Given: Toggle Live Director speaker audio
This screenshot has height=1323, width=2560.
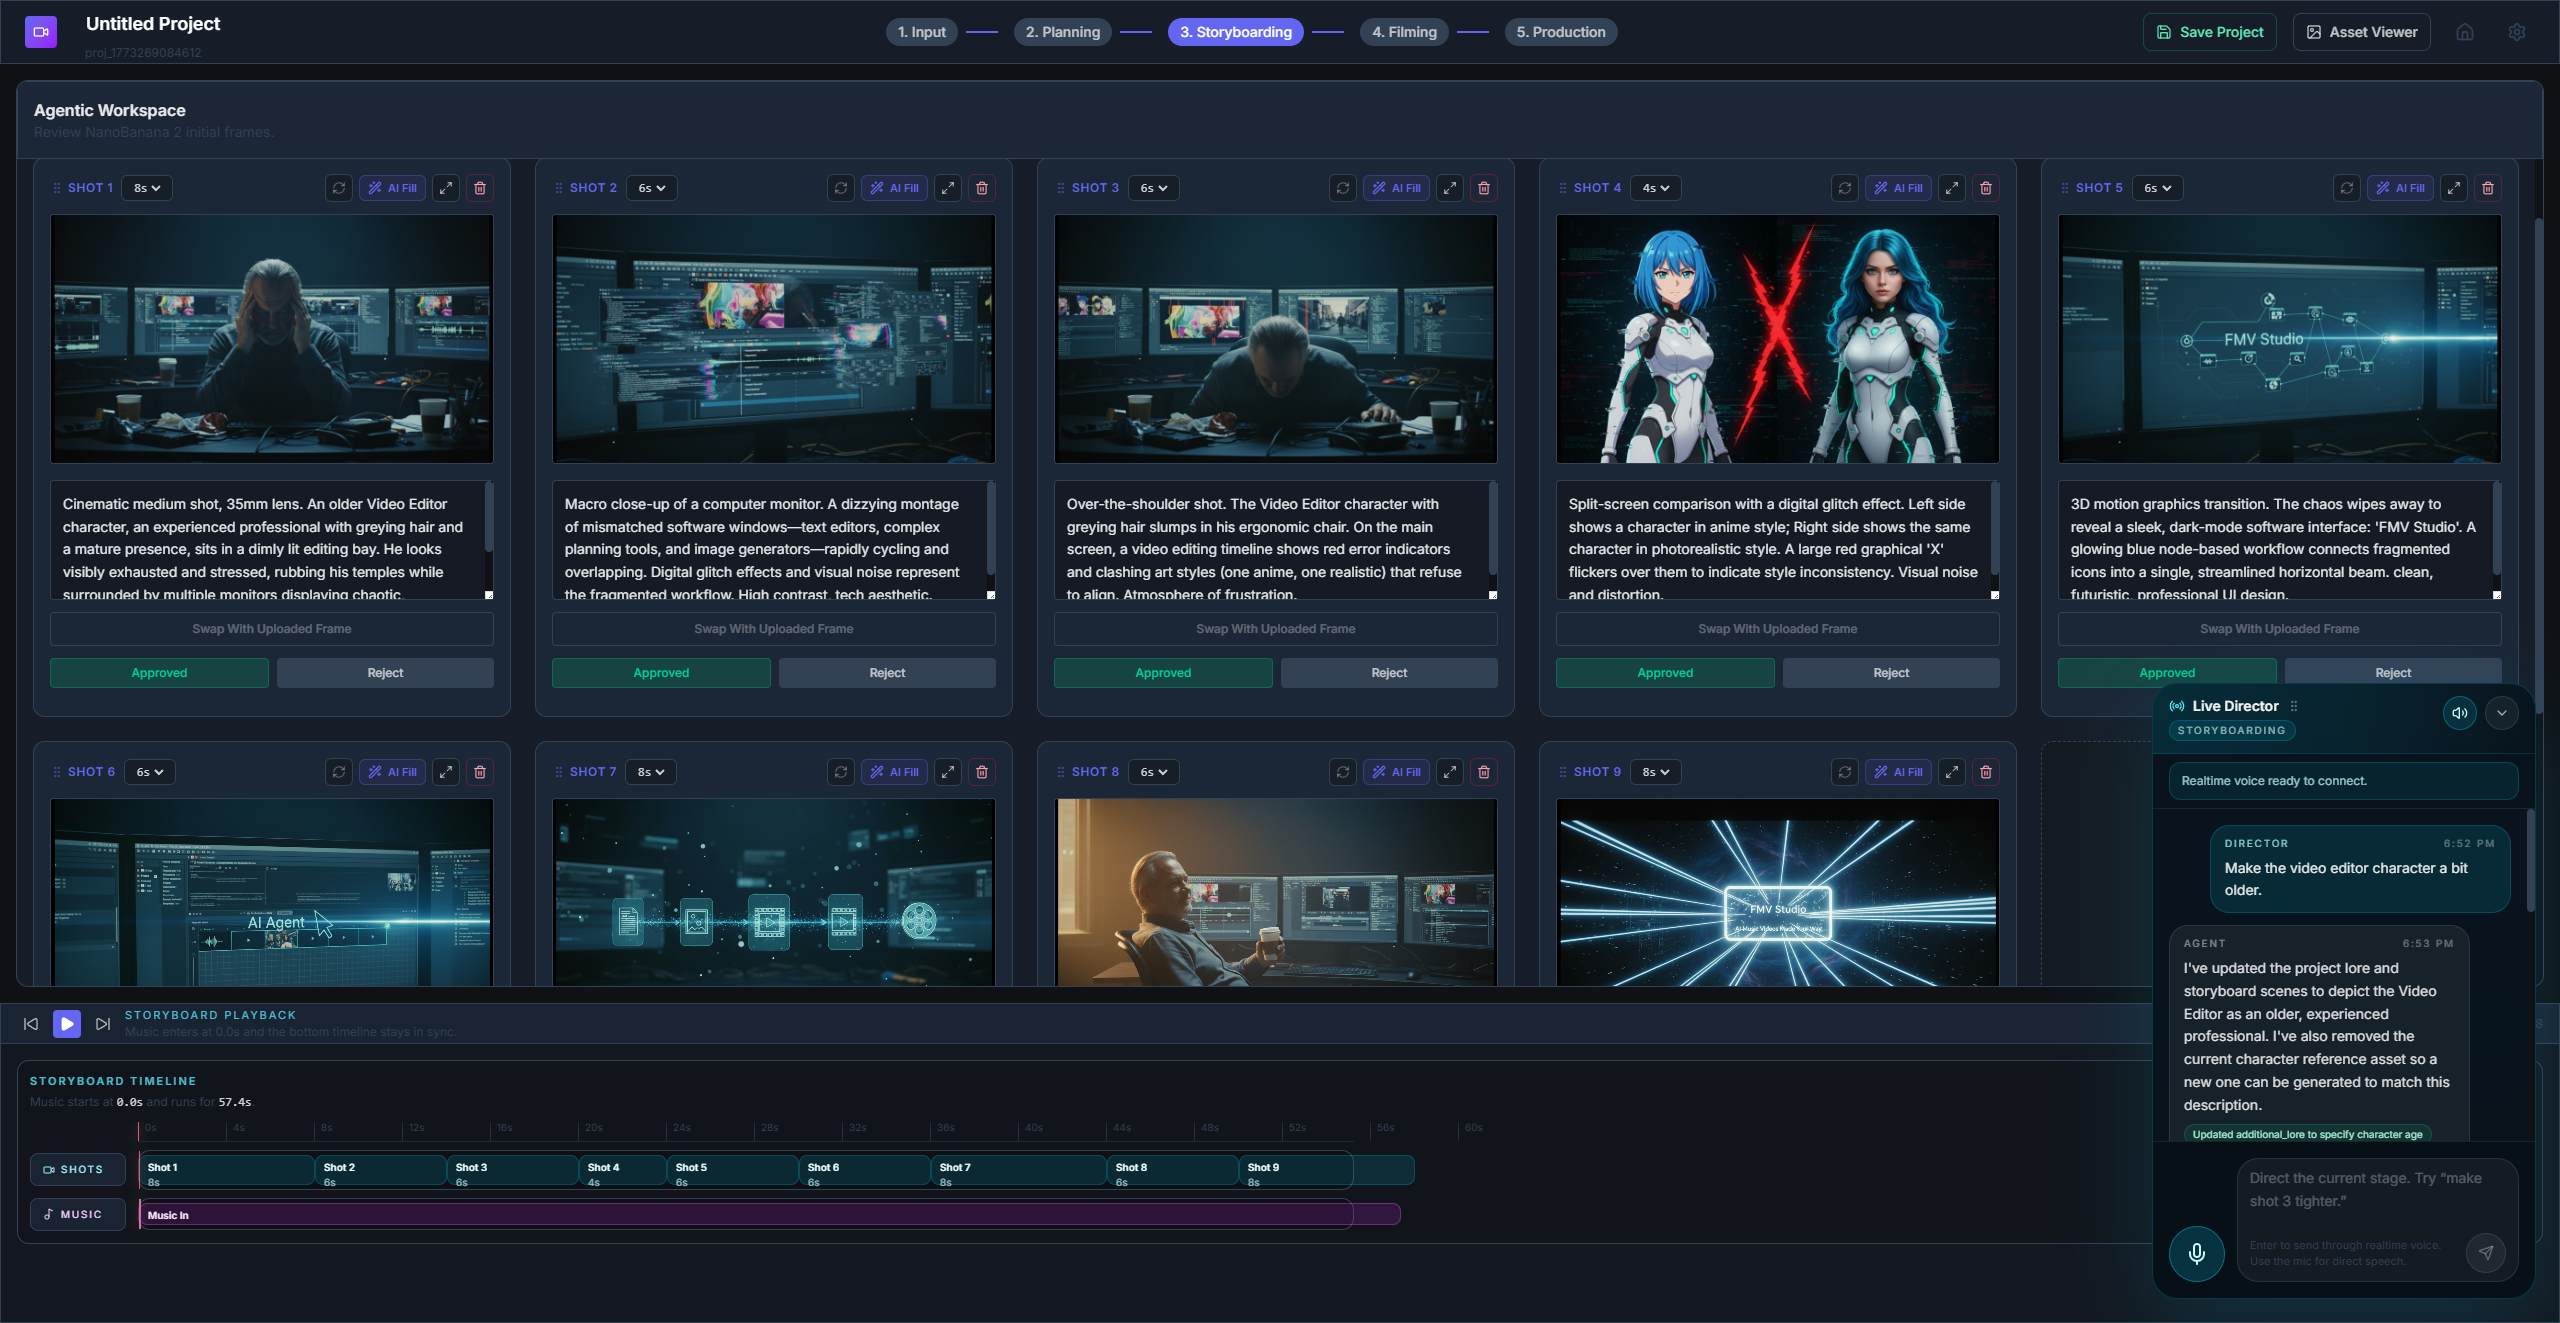Looking at the screenshot, I should (x=2459, y=713).
